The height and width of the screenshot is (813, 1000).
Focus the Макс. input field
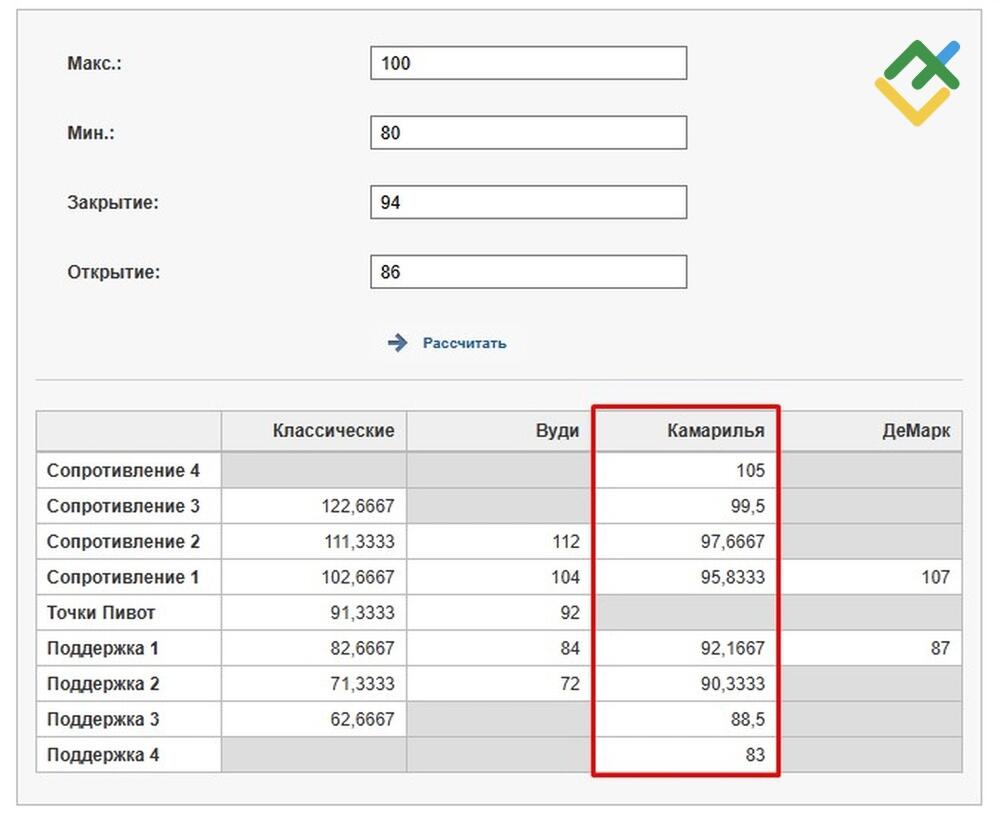(x=529, y=63)
